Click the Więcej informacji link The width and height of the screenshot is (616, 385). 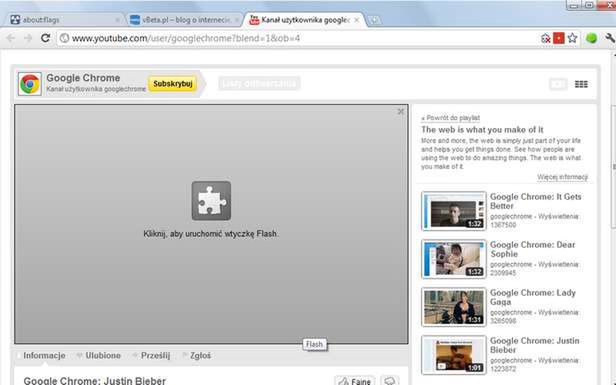pyautogui.click(x=563, y=177)
